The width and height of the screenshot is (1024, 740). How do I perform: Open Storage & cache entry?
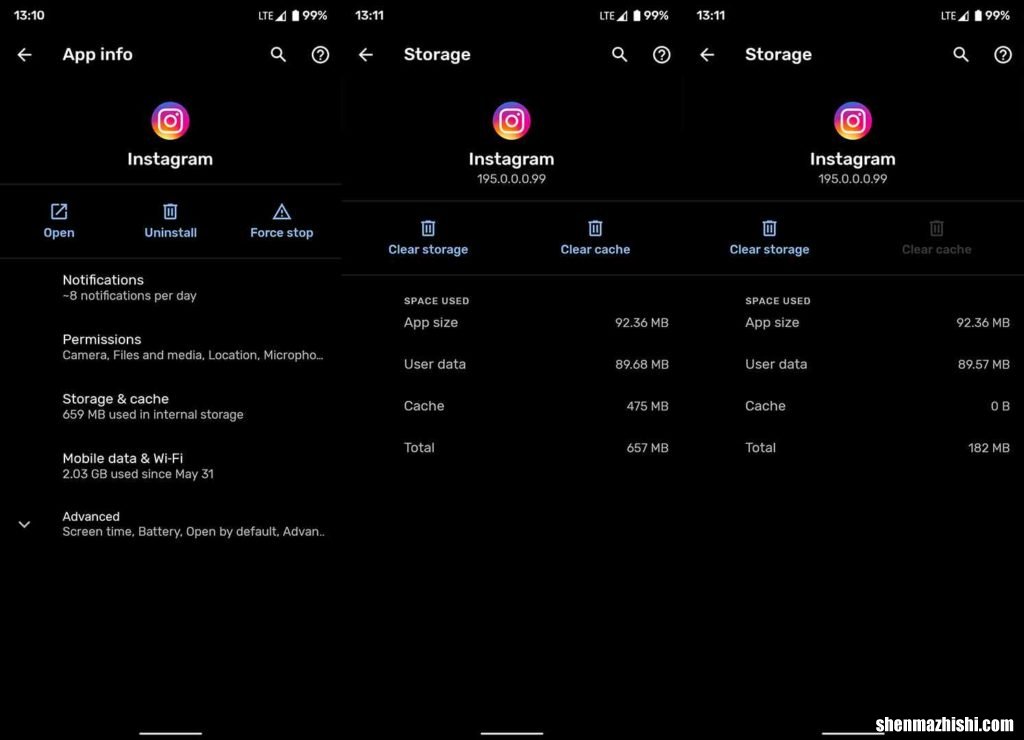[170, 406]
